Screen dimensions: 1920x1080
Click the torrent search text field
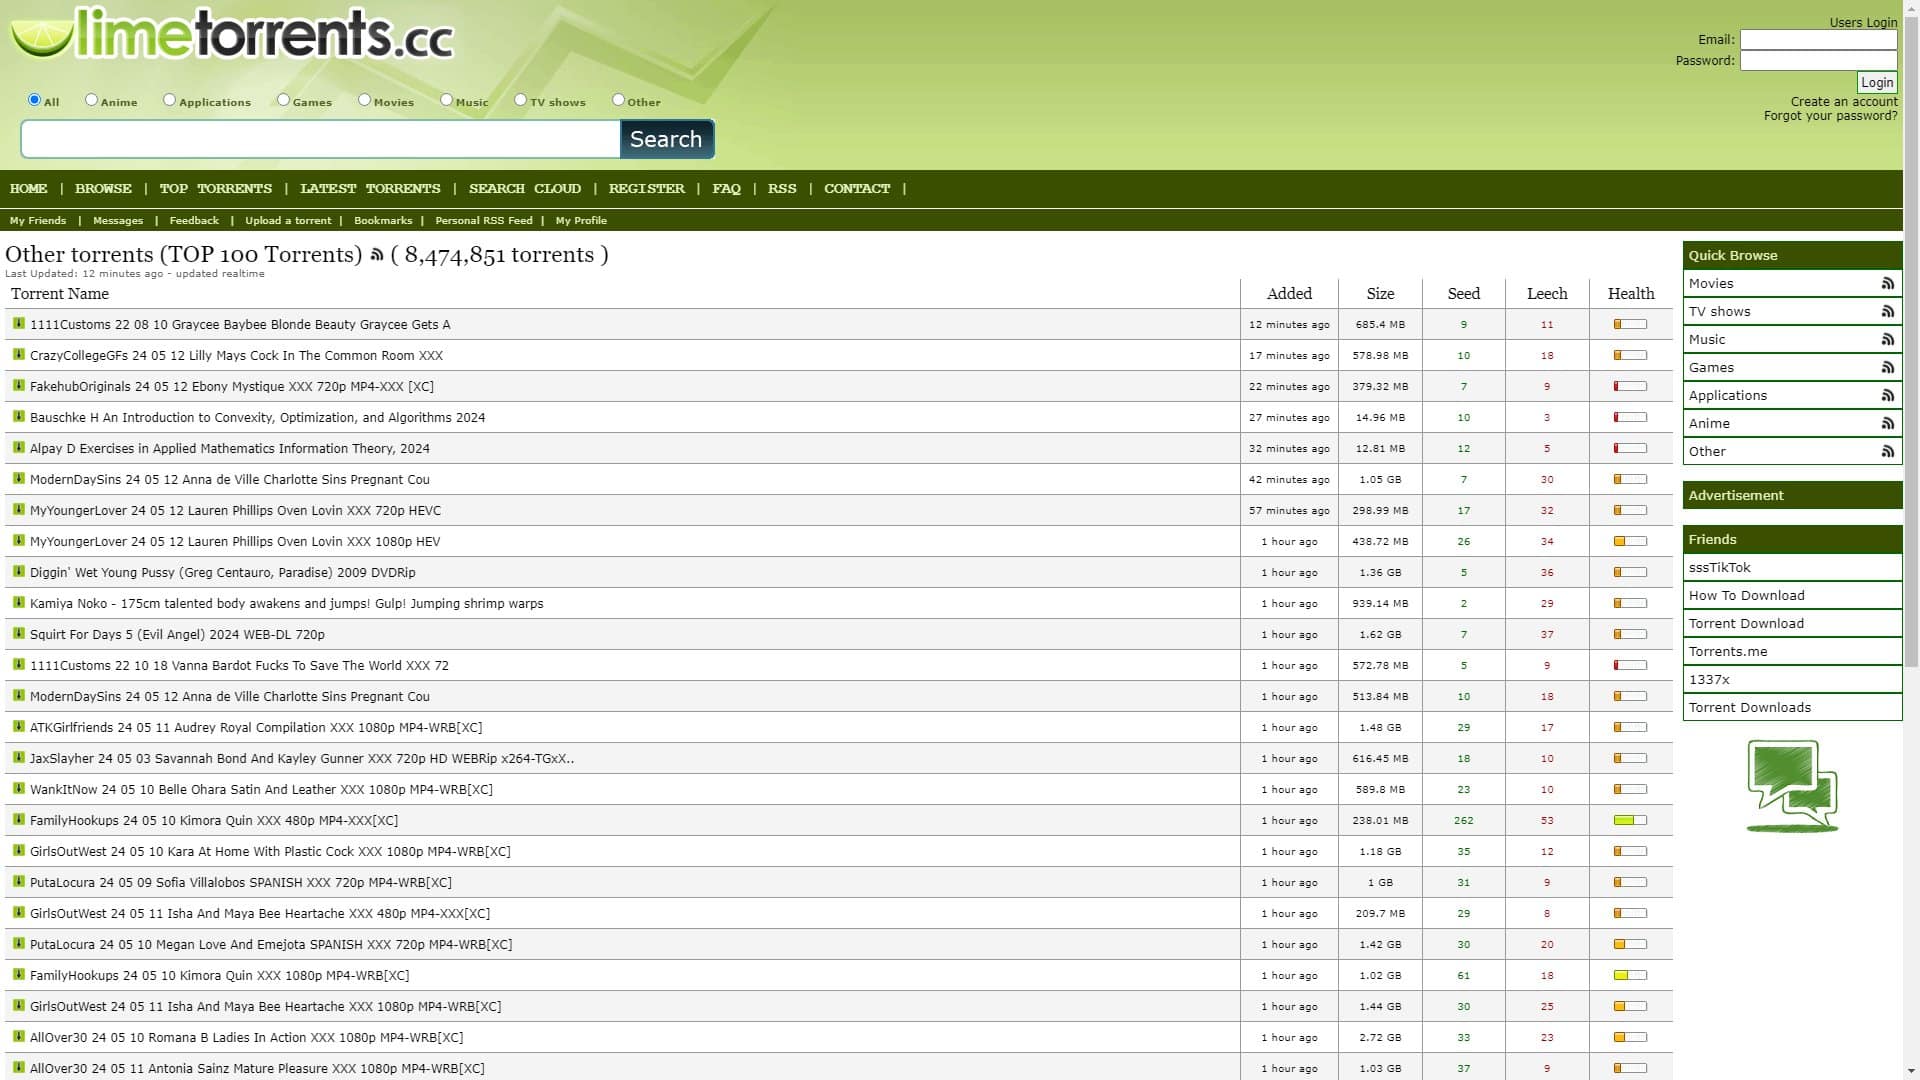click(x=320, y=139)
